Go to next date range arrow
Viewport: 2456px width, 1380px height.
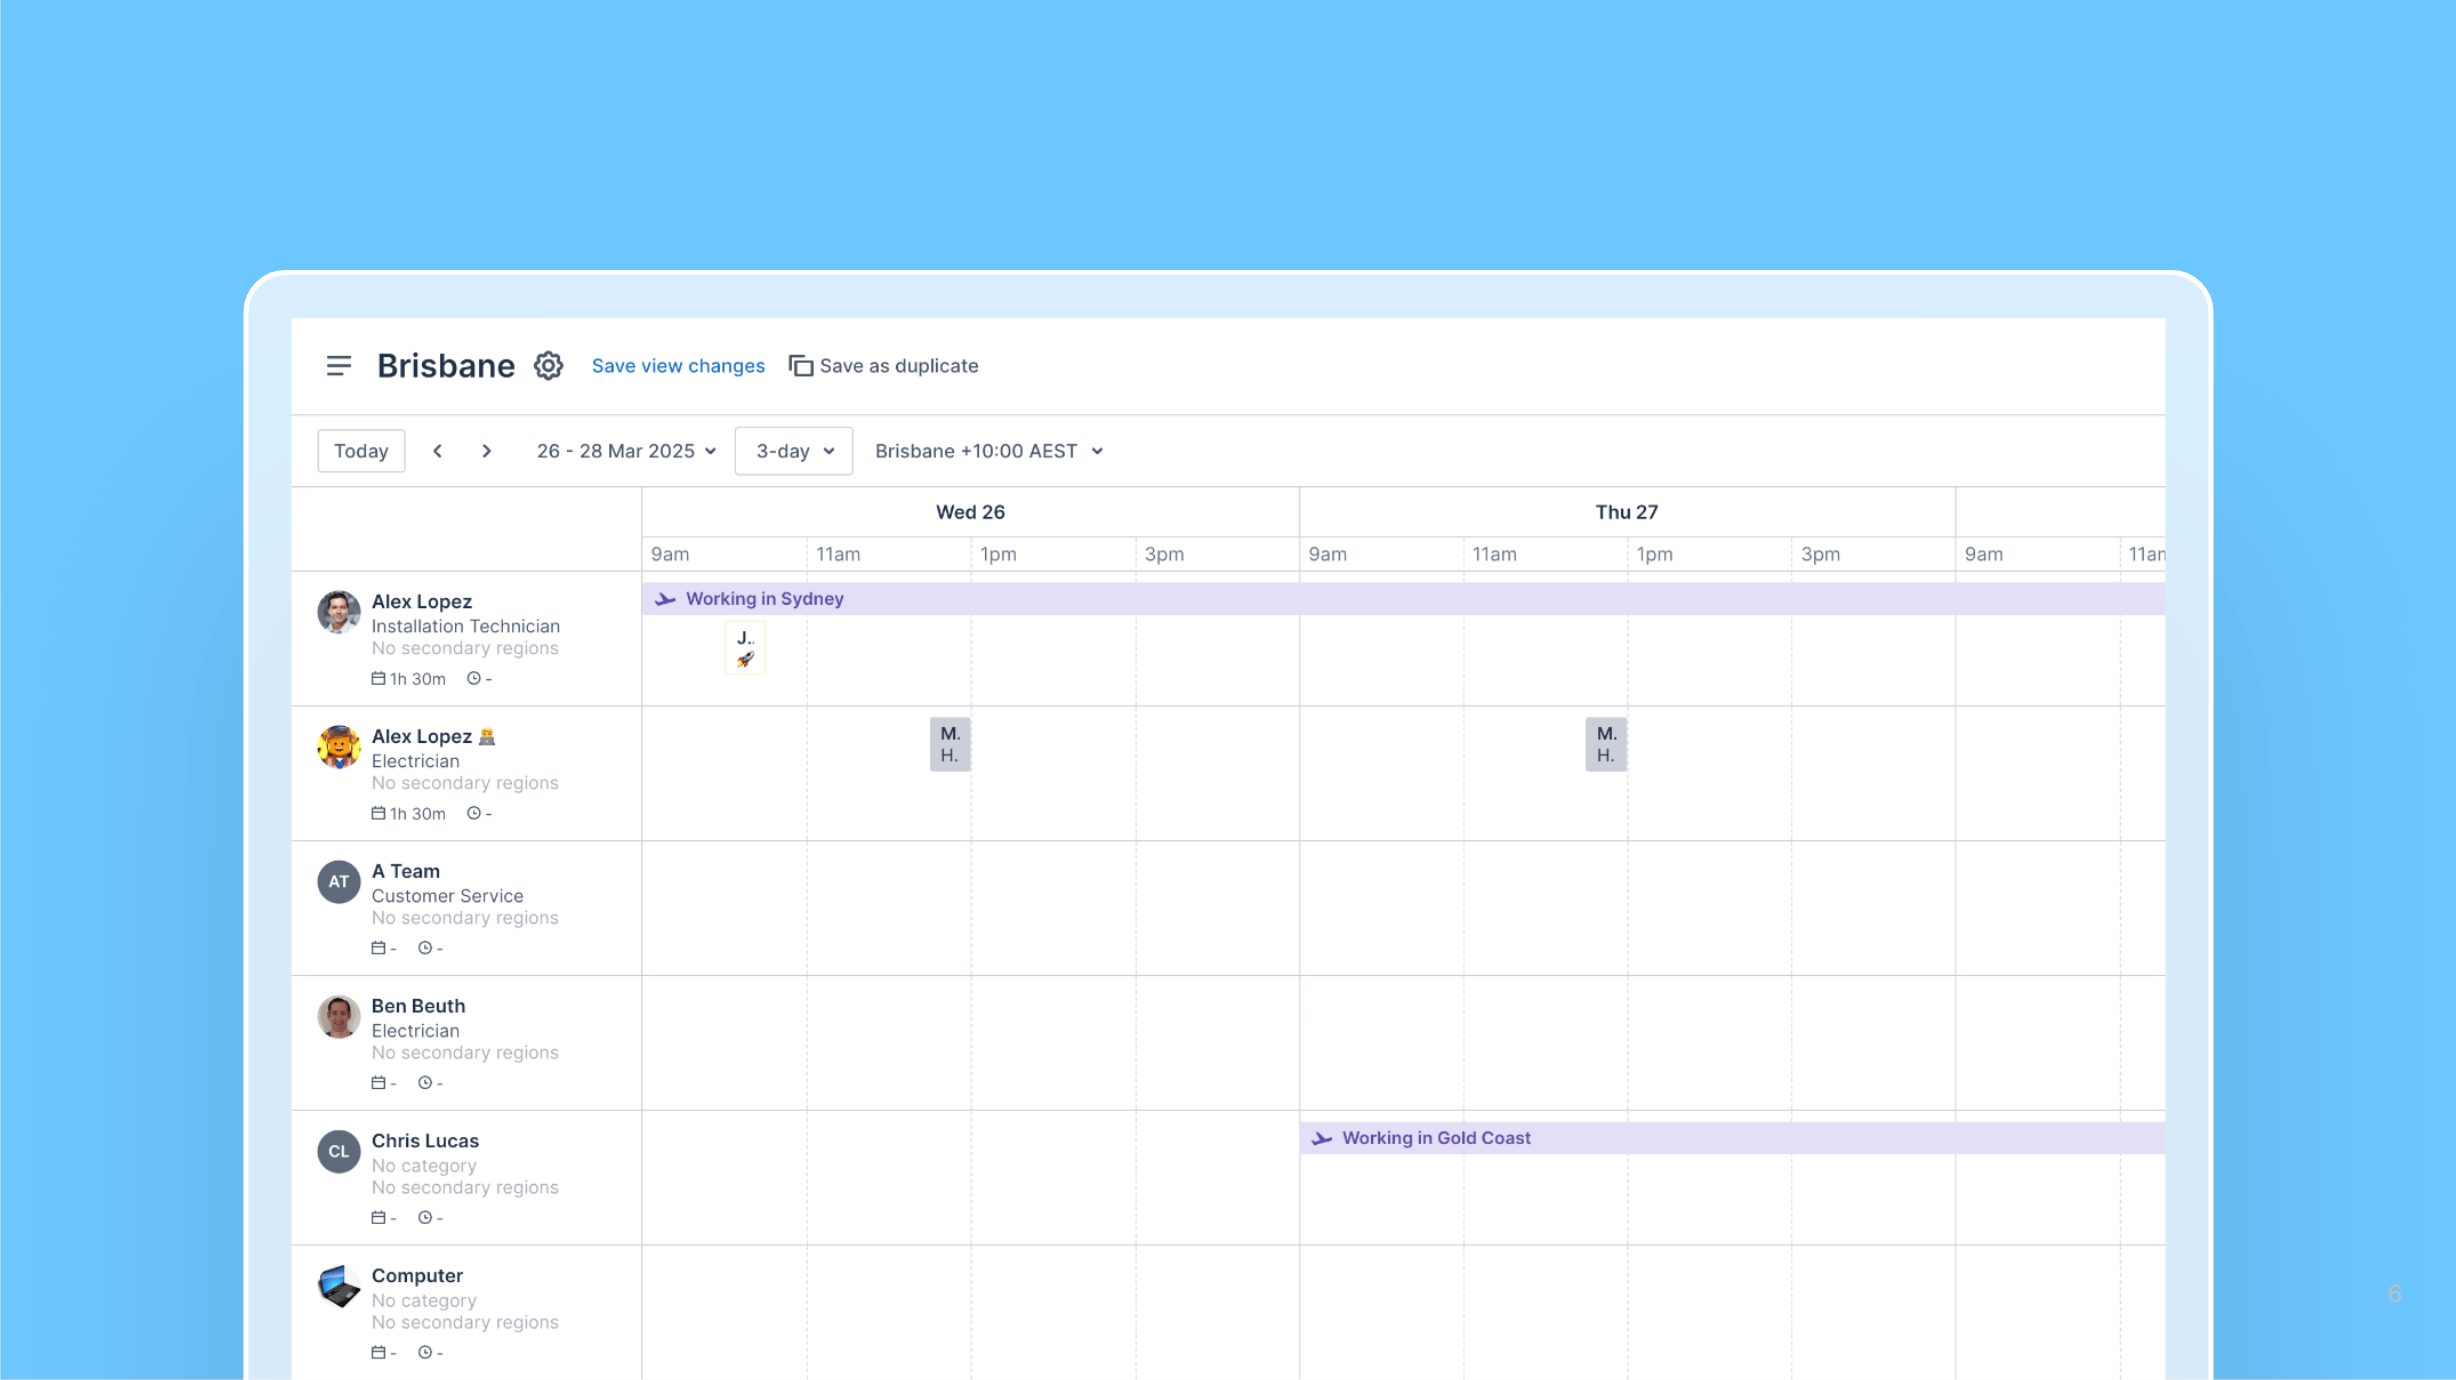486,451
